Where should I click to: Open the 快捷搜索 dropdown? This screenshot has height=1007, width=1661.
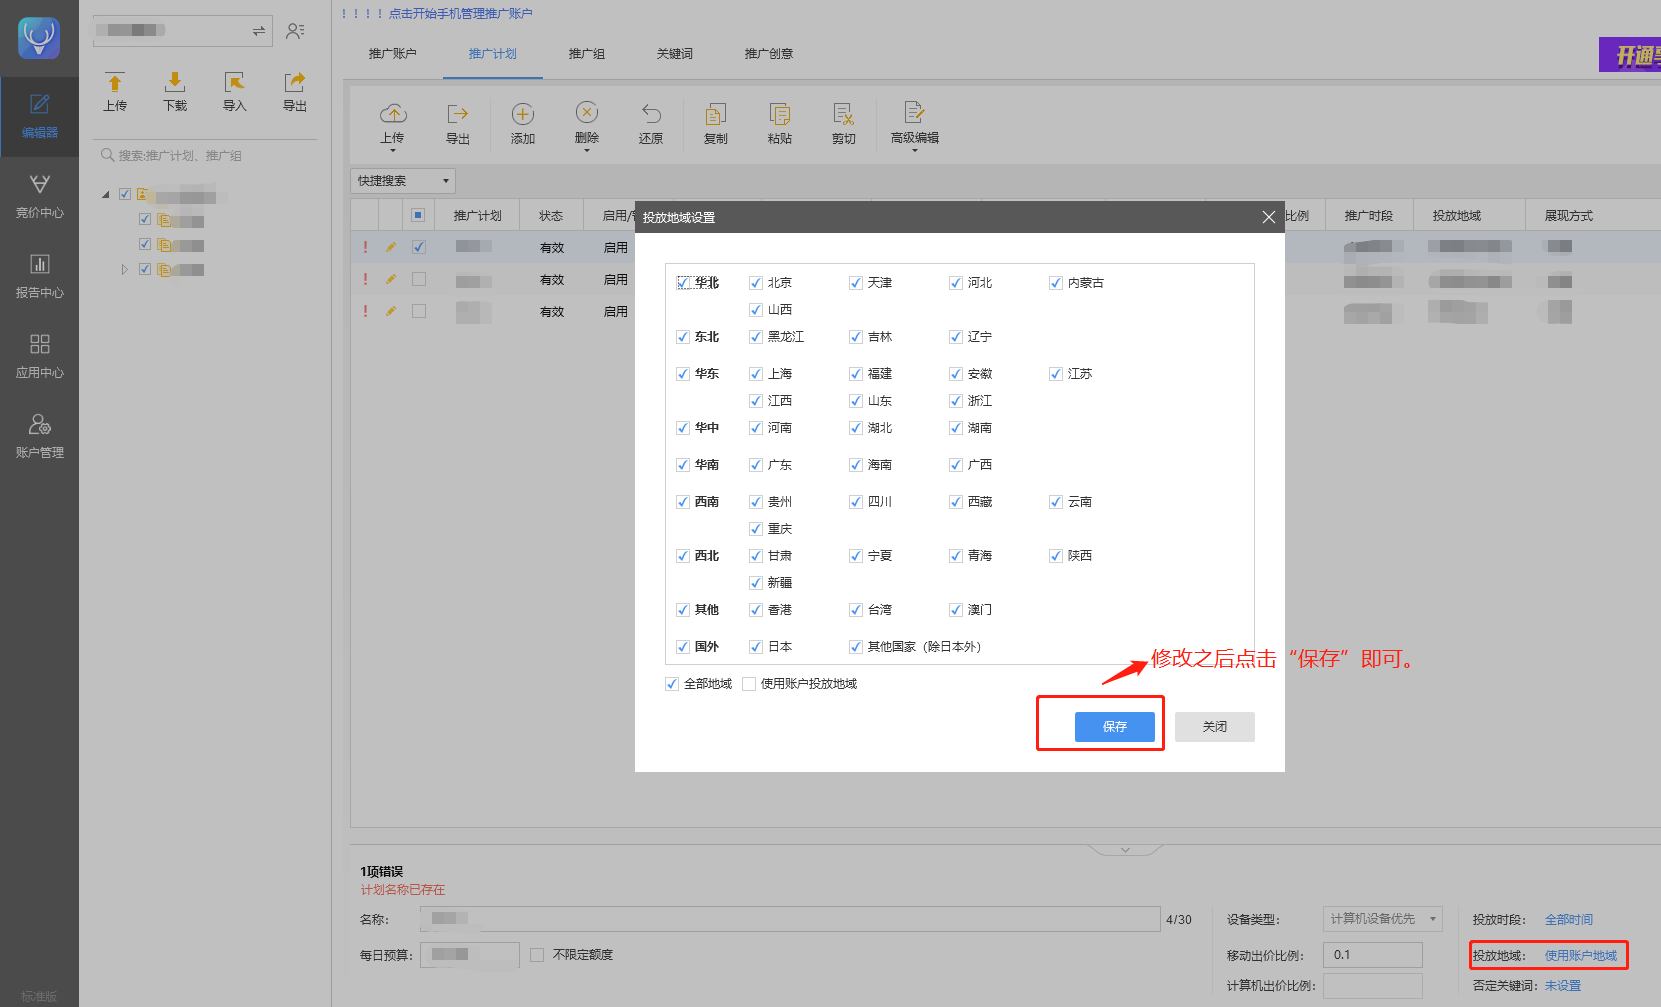pos(403,181)
